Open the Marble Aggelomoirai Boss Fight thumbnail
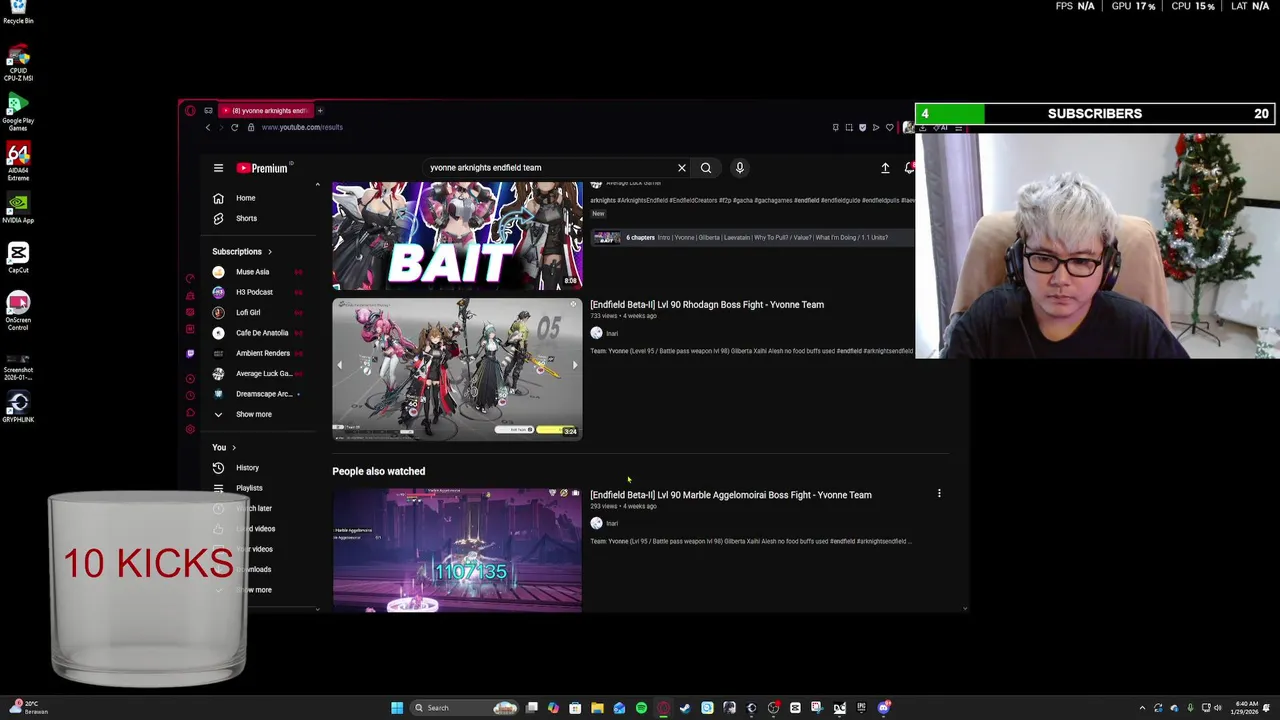The image size is (1280, 720). [x=457, y=550]
